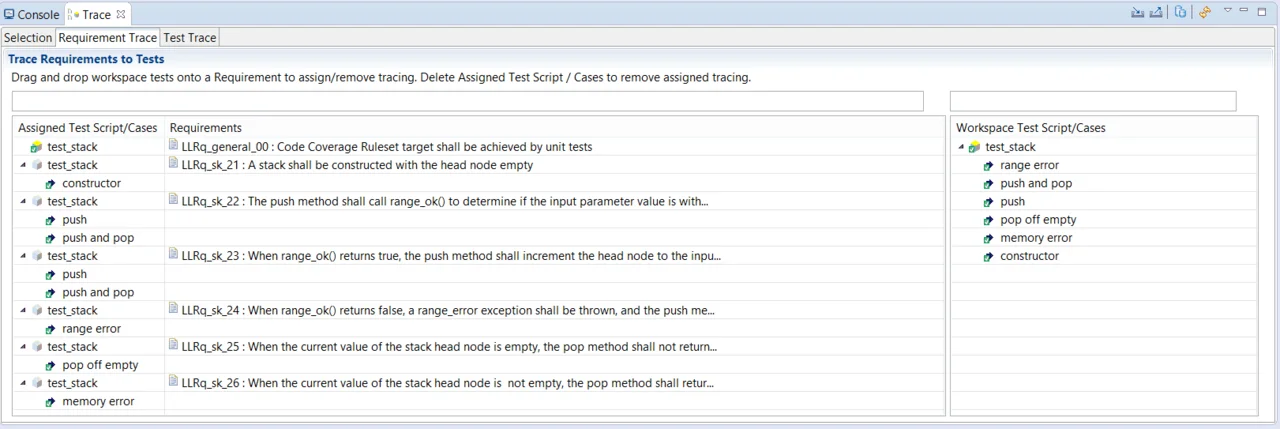
Task: Click the export trace toolbar icon
Action: [x=1156, y=12]
